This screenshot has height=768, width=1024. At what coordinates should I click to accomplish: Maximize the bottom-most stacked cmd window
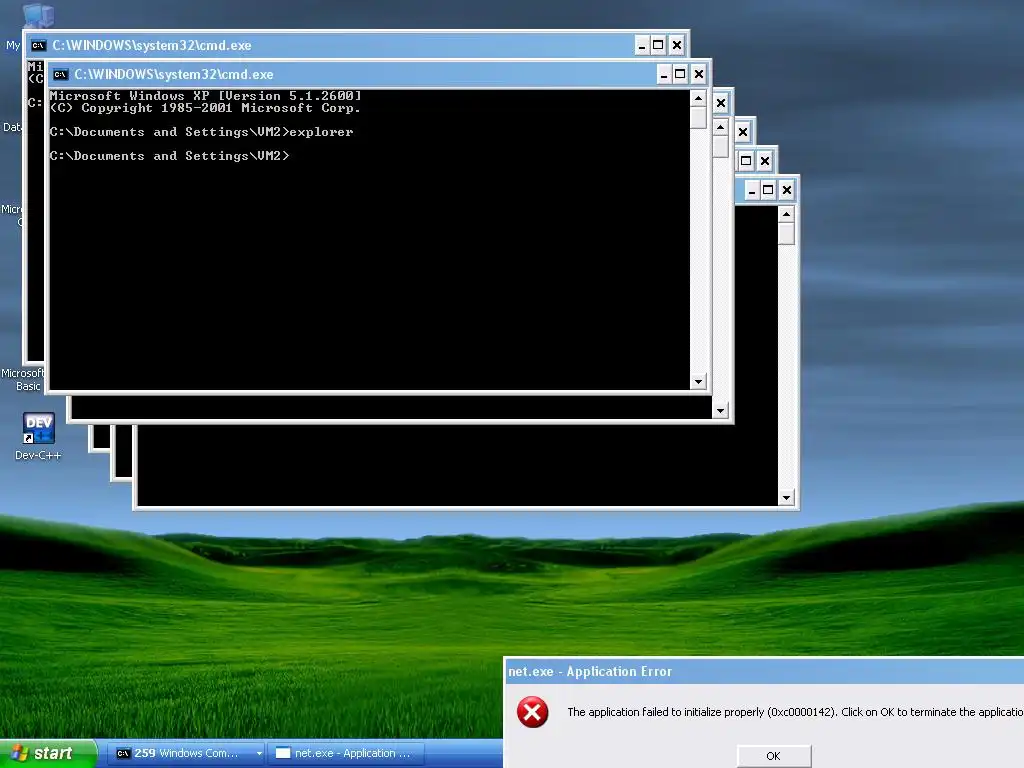768,191
